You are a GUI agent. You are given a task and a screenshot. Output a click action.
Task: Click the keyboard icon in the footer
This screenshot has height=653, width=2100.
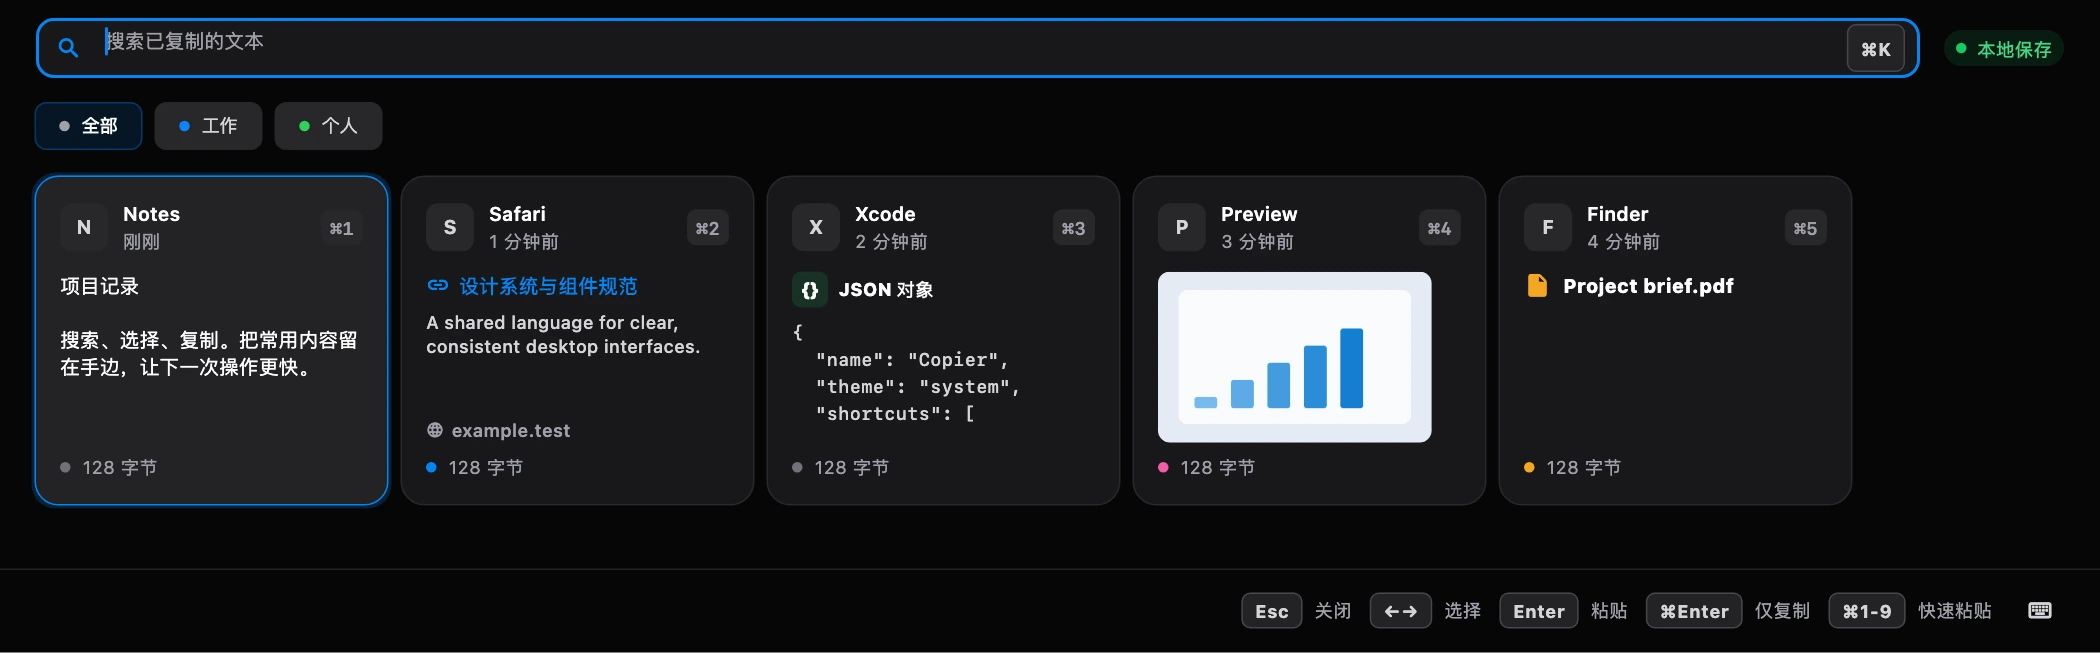[2040, 611]
